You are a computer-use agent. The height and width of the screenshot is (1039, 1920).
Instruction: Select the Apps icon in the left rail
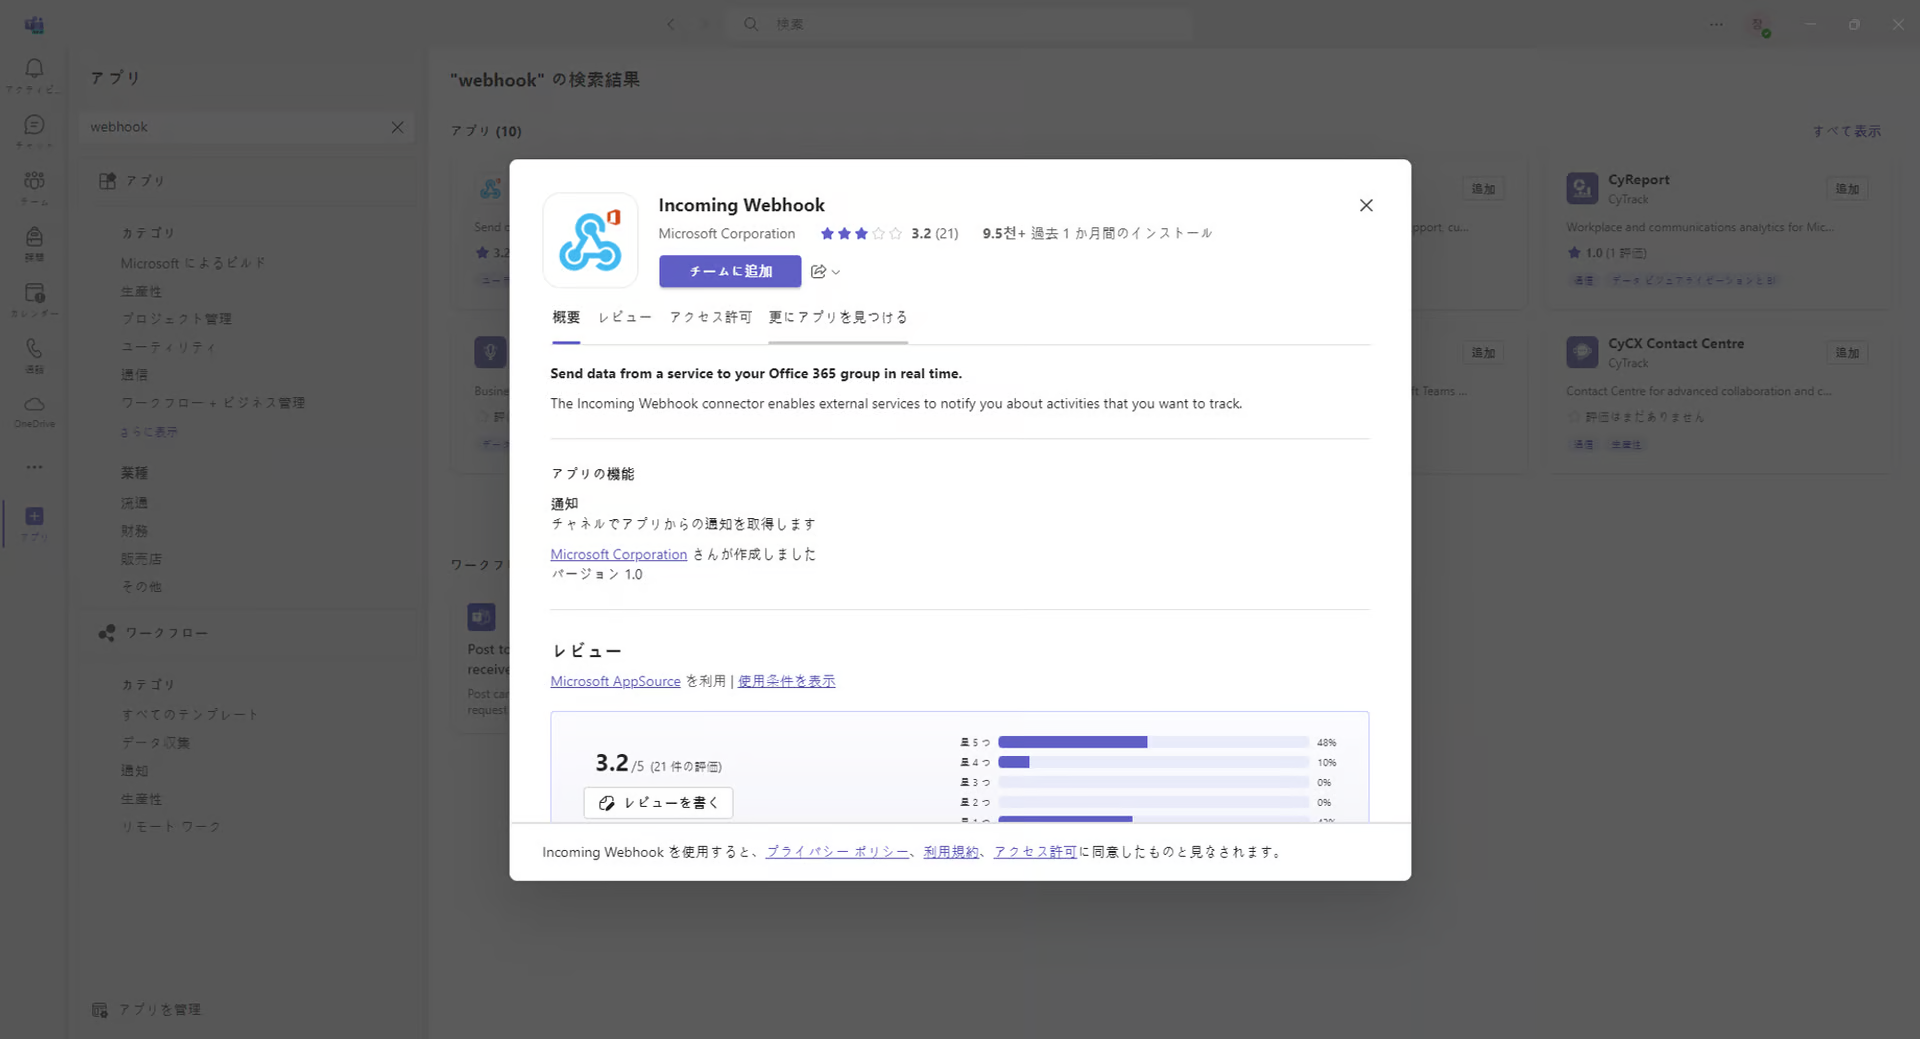click(x=34, y=517)
